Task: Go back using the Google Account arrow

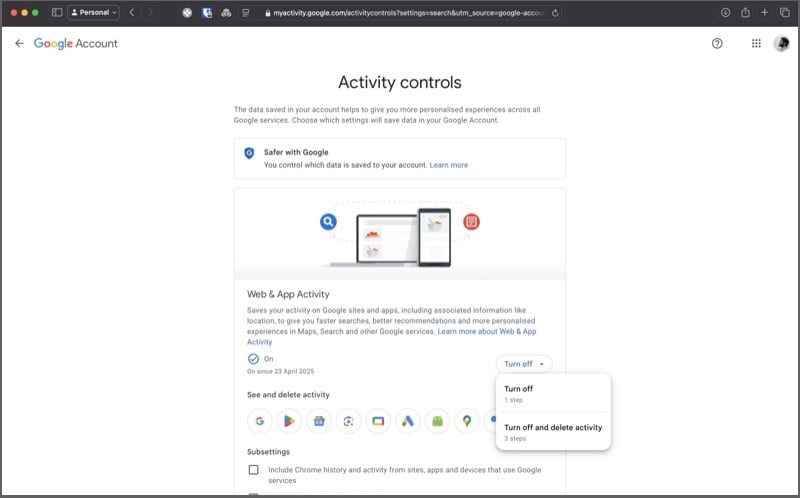Action: [19, 44]
